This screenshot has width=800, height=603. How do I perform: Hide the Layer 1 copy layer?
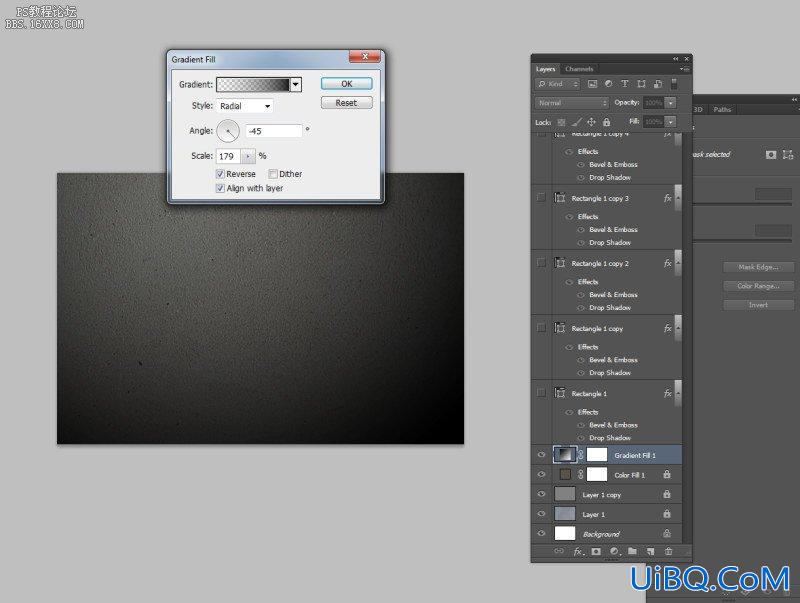tap(541, 494)
